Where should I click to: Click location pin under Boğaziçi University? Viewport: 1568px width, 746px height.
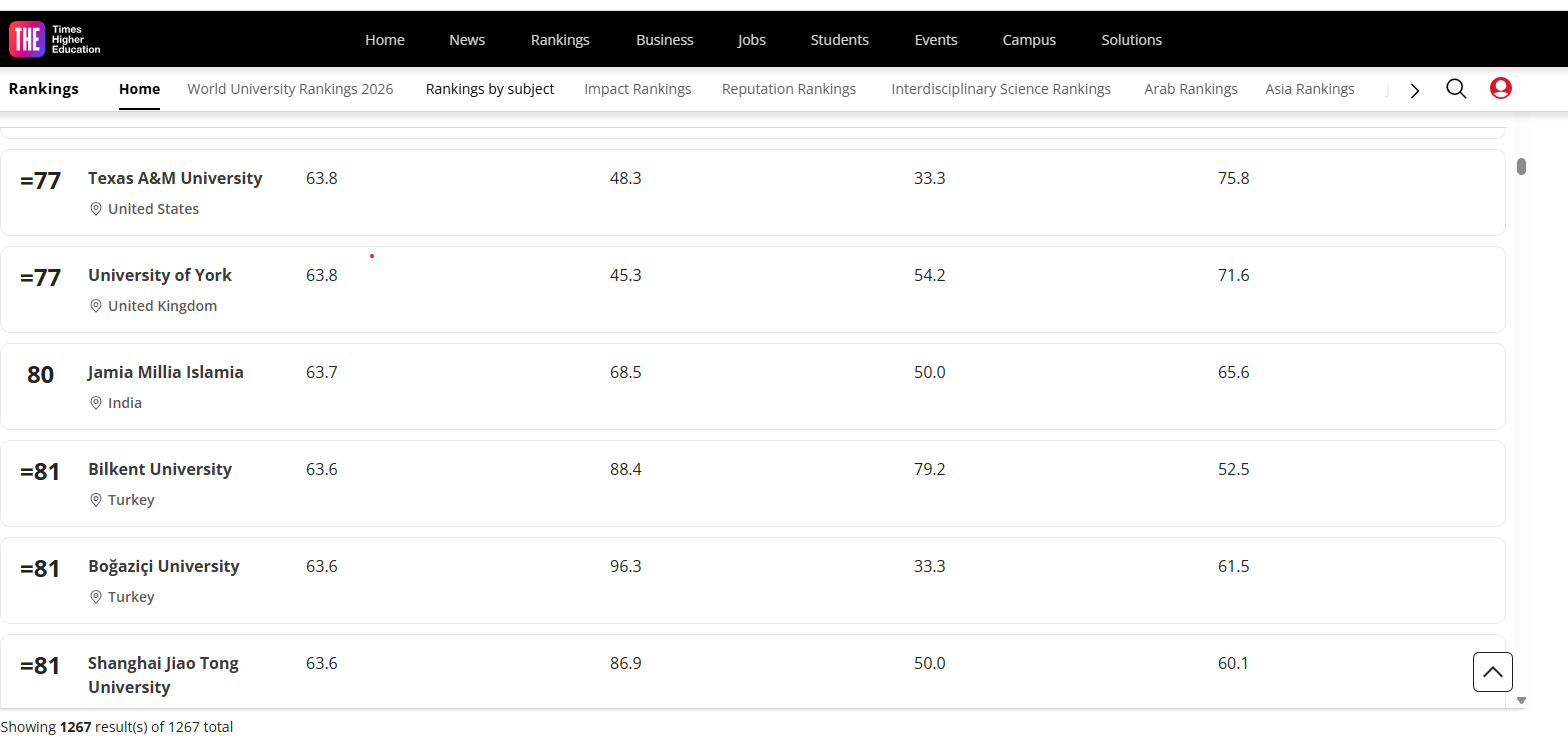click(x=96, y=597)
